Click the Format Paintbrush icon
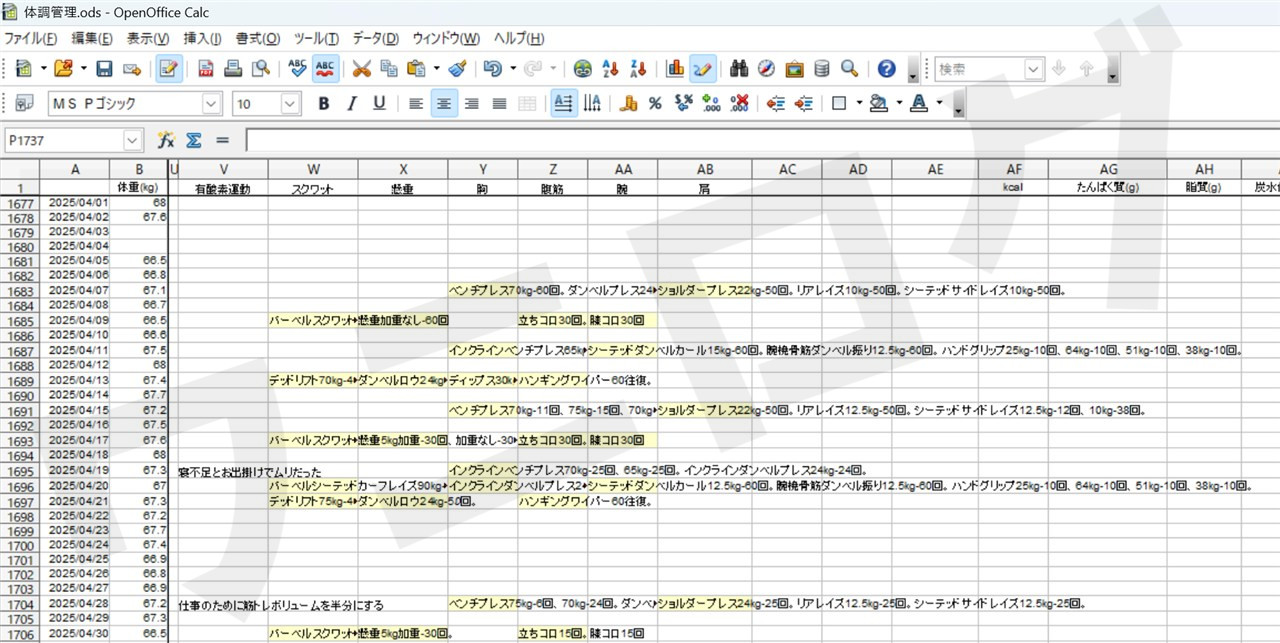 pyautogui.click(x=457, y=69)
